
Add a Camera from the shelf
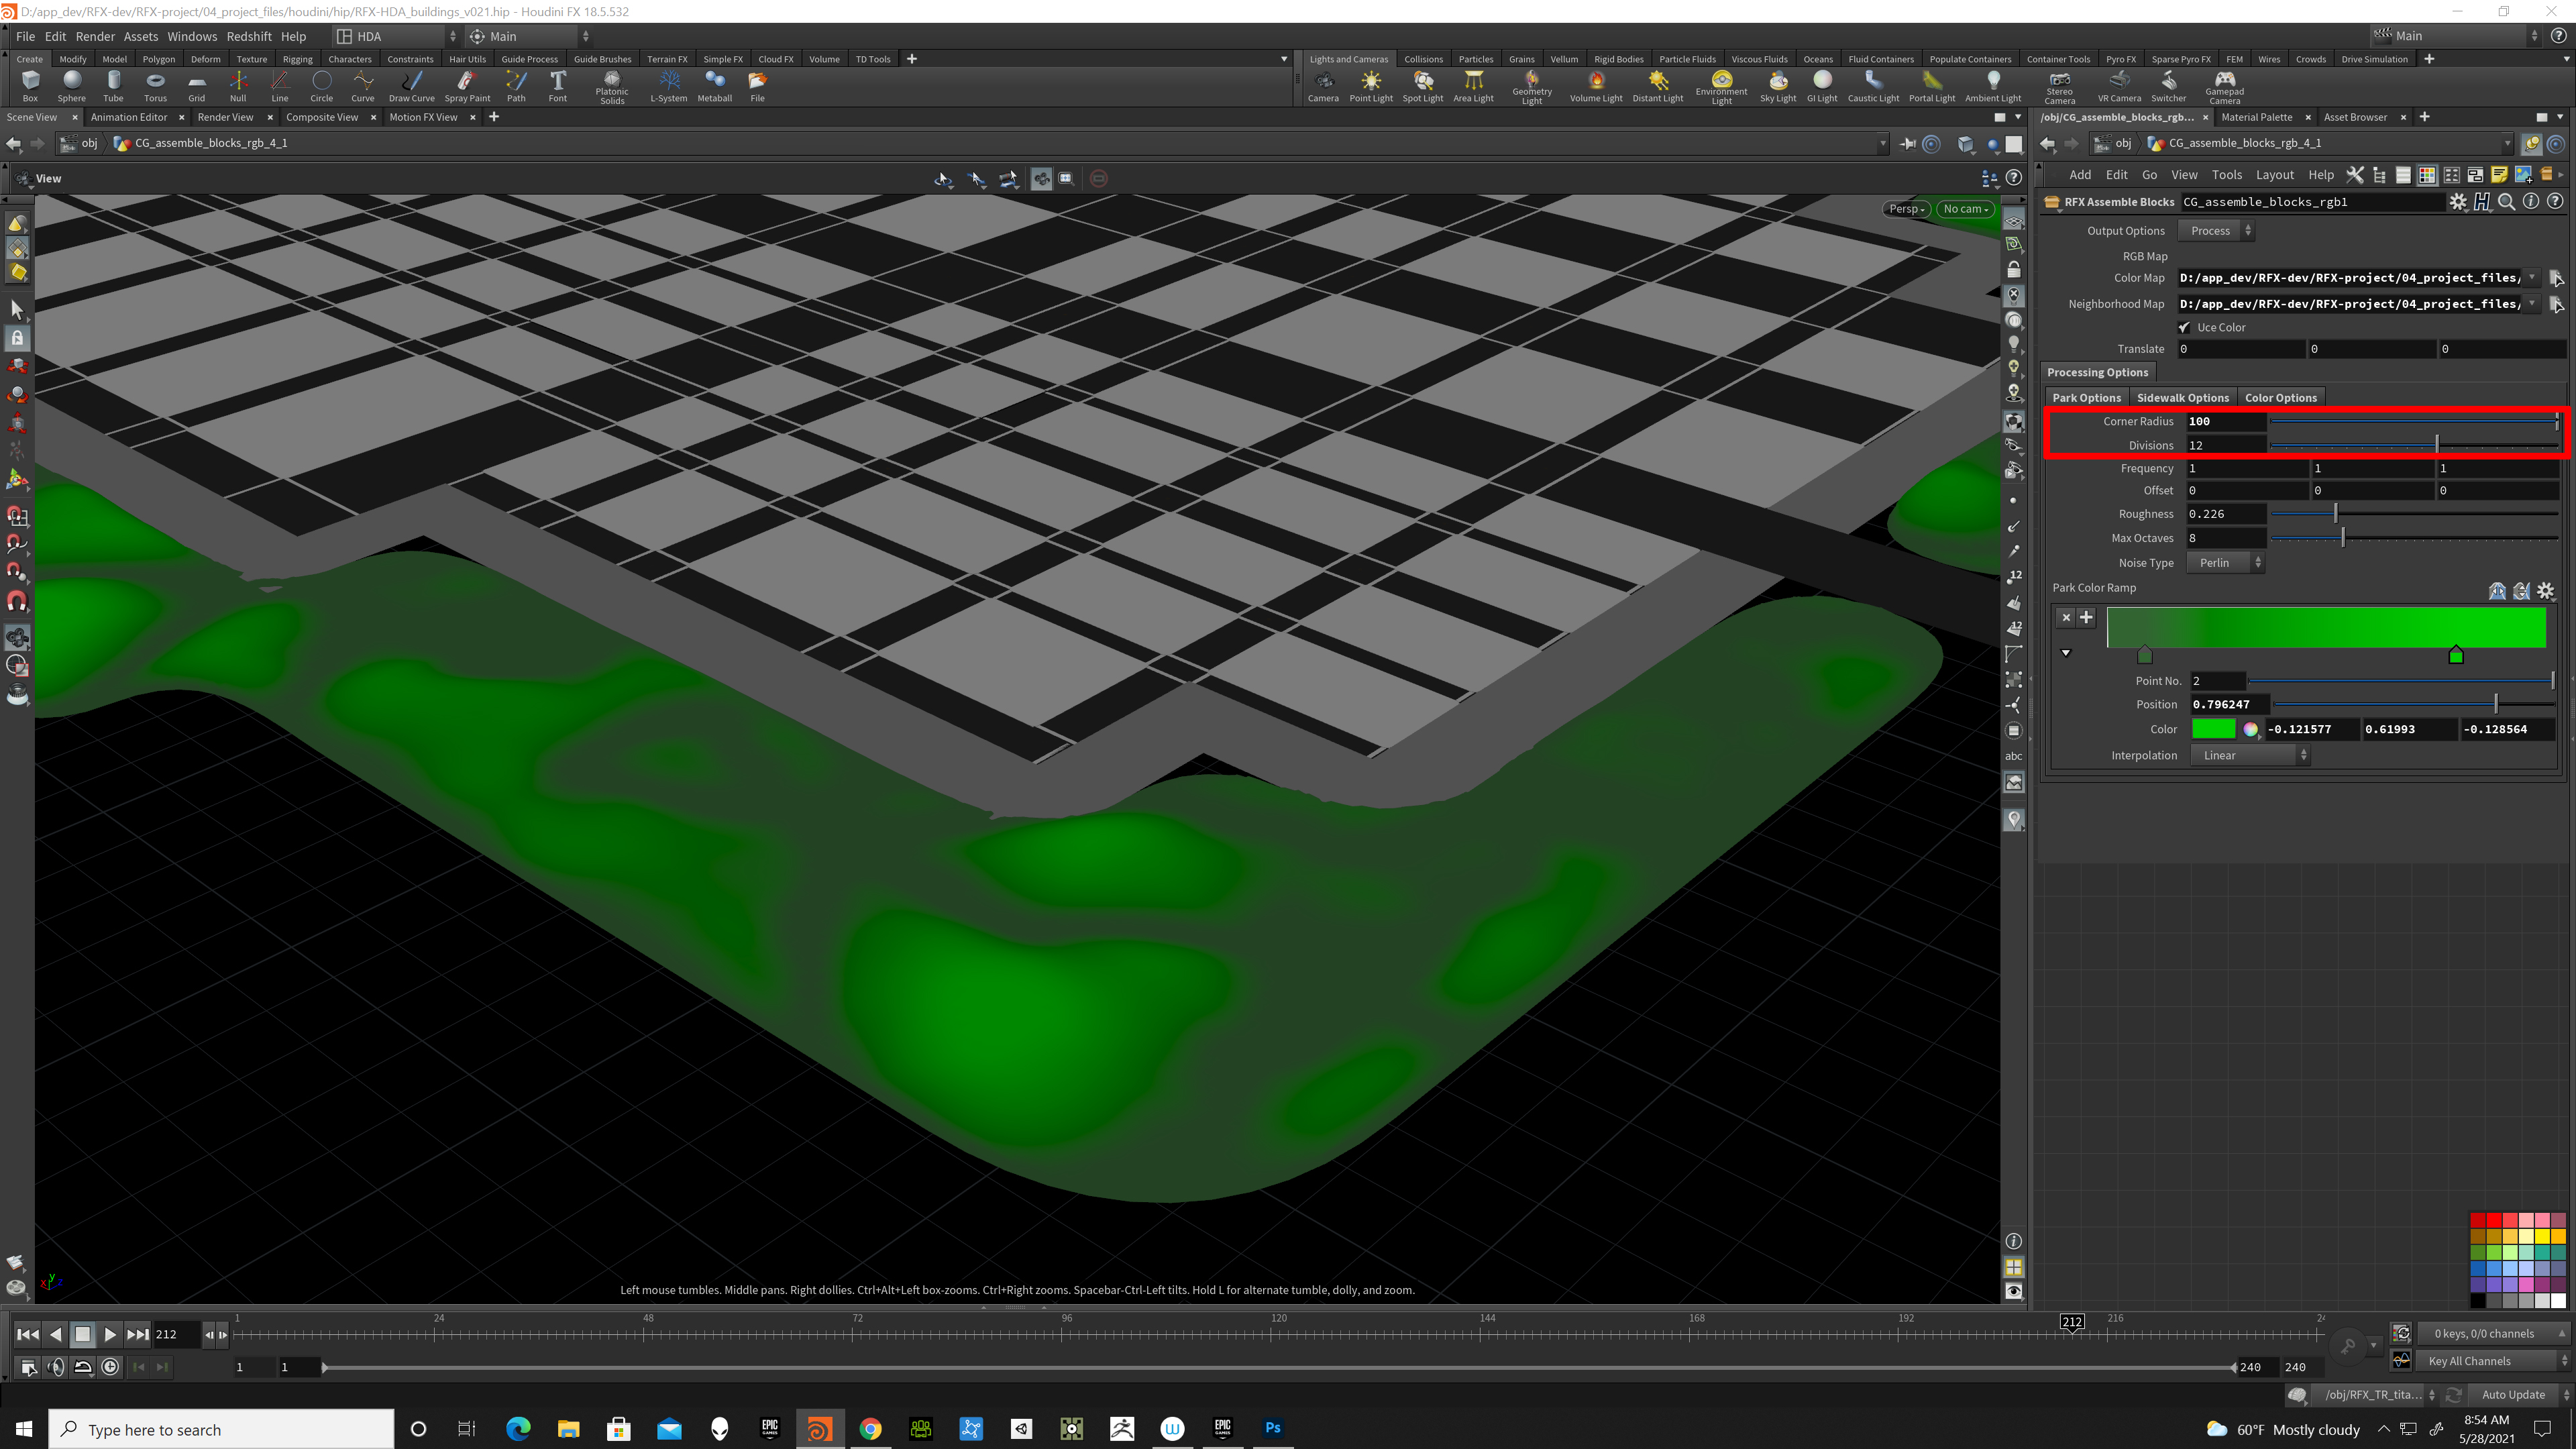1323,86
